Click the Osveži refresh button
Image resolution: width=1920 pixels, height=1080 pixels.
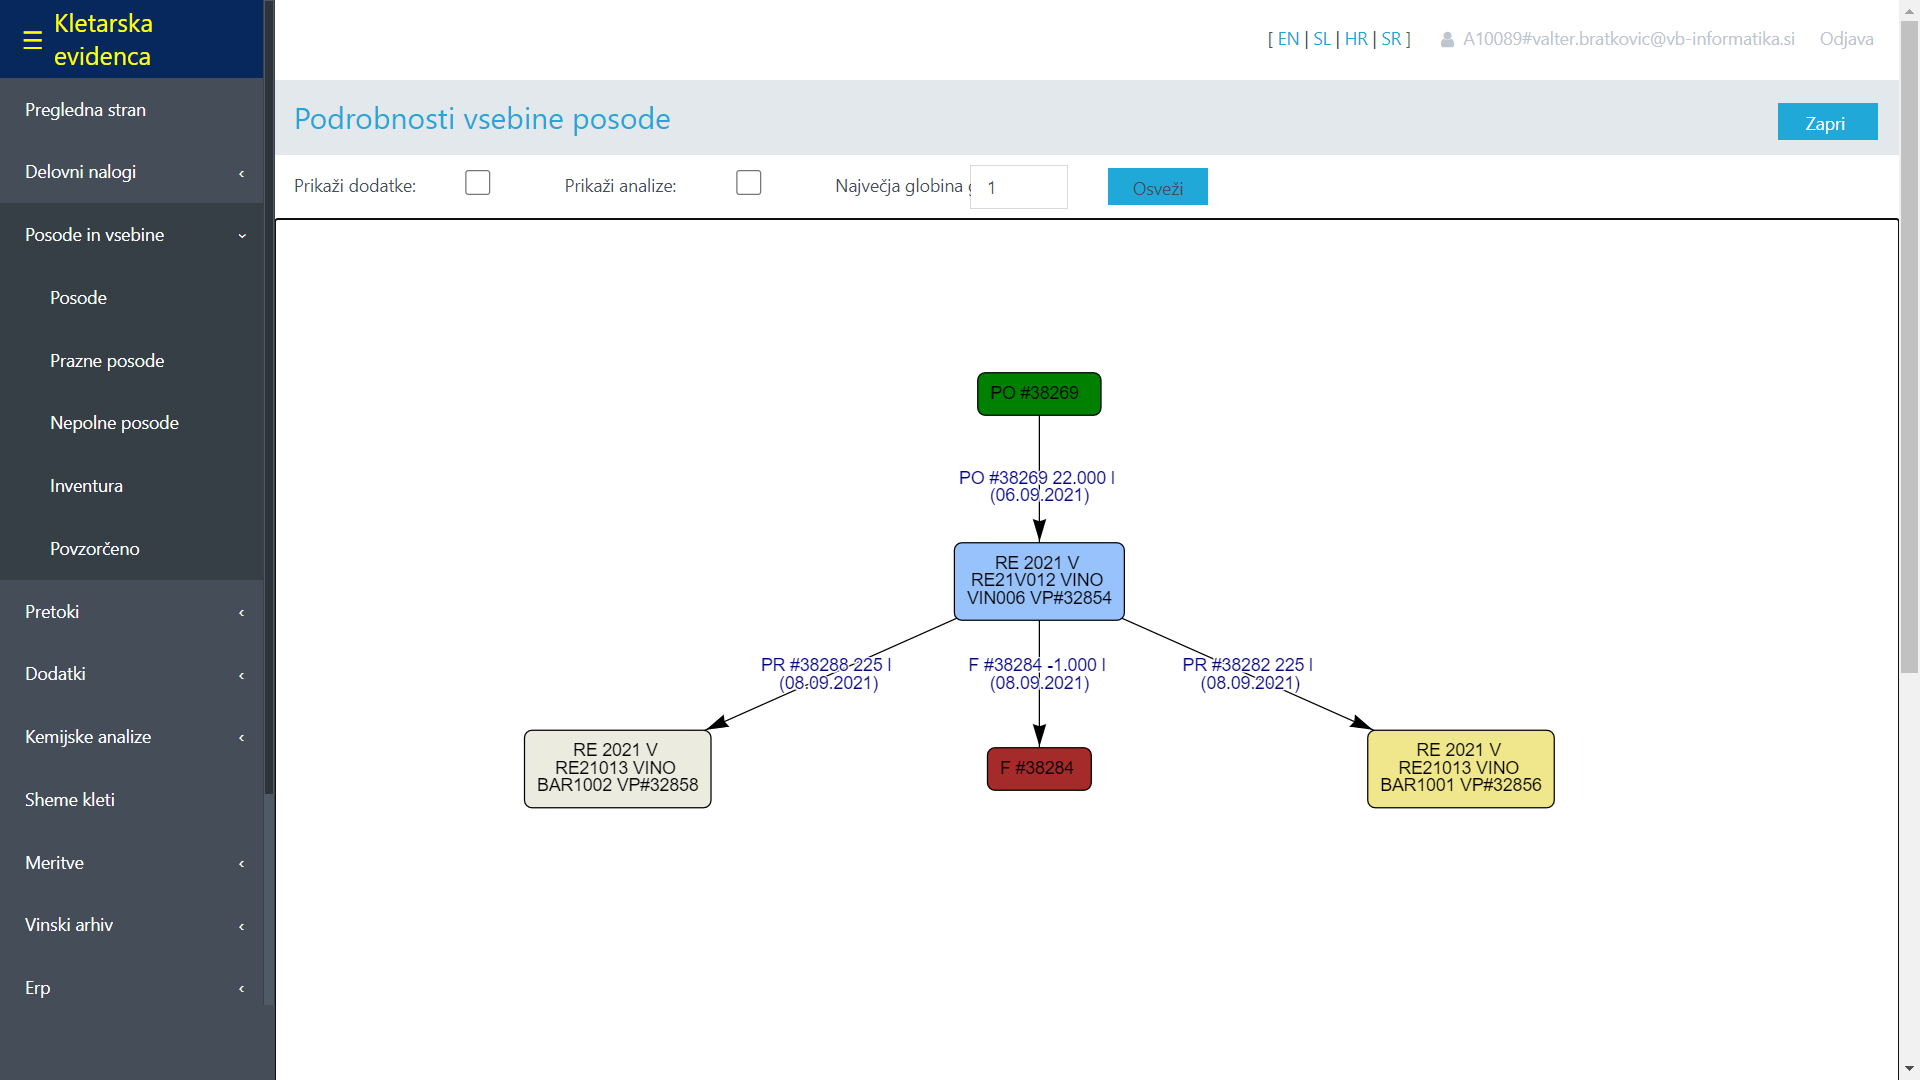pyautogui.click(x=1157, y=187)
